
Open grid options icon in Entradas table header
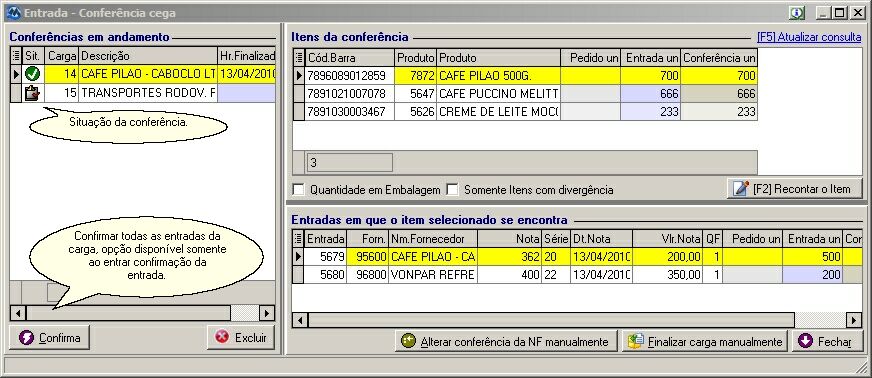point(298,239)
